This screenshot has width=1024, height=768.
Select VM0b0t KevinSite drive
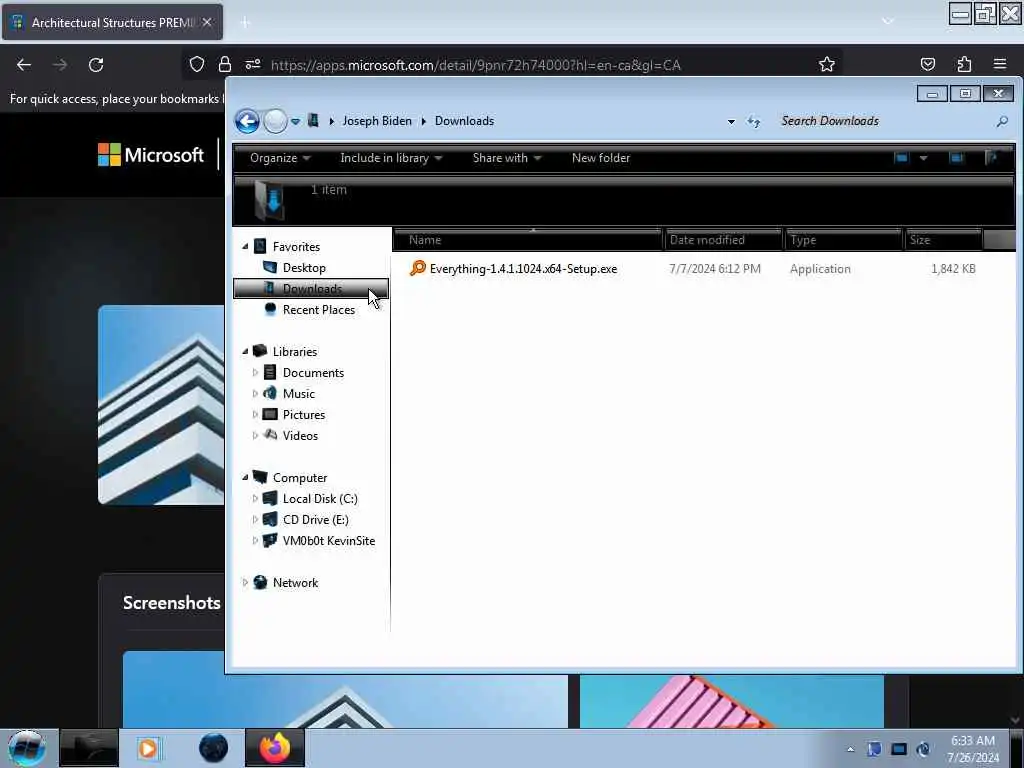coord(328,541)
